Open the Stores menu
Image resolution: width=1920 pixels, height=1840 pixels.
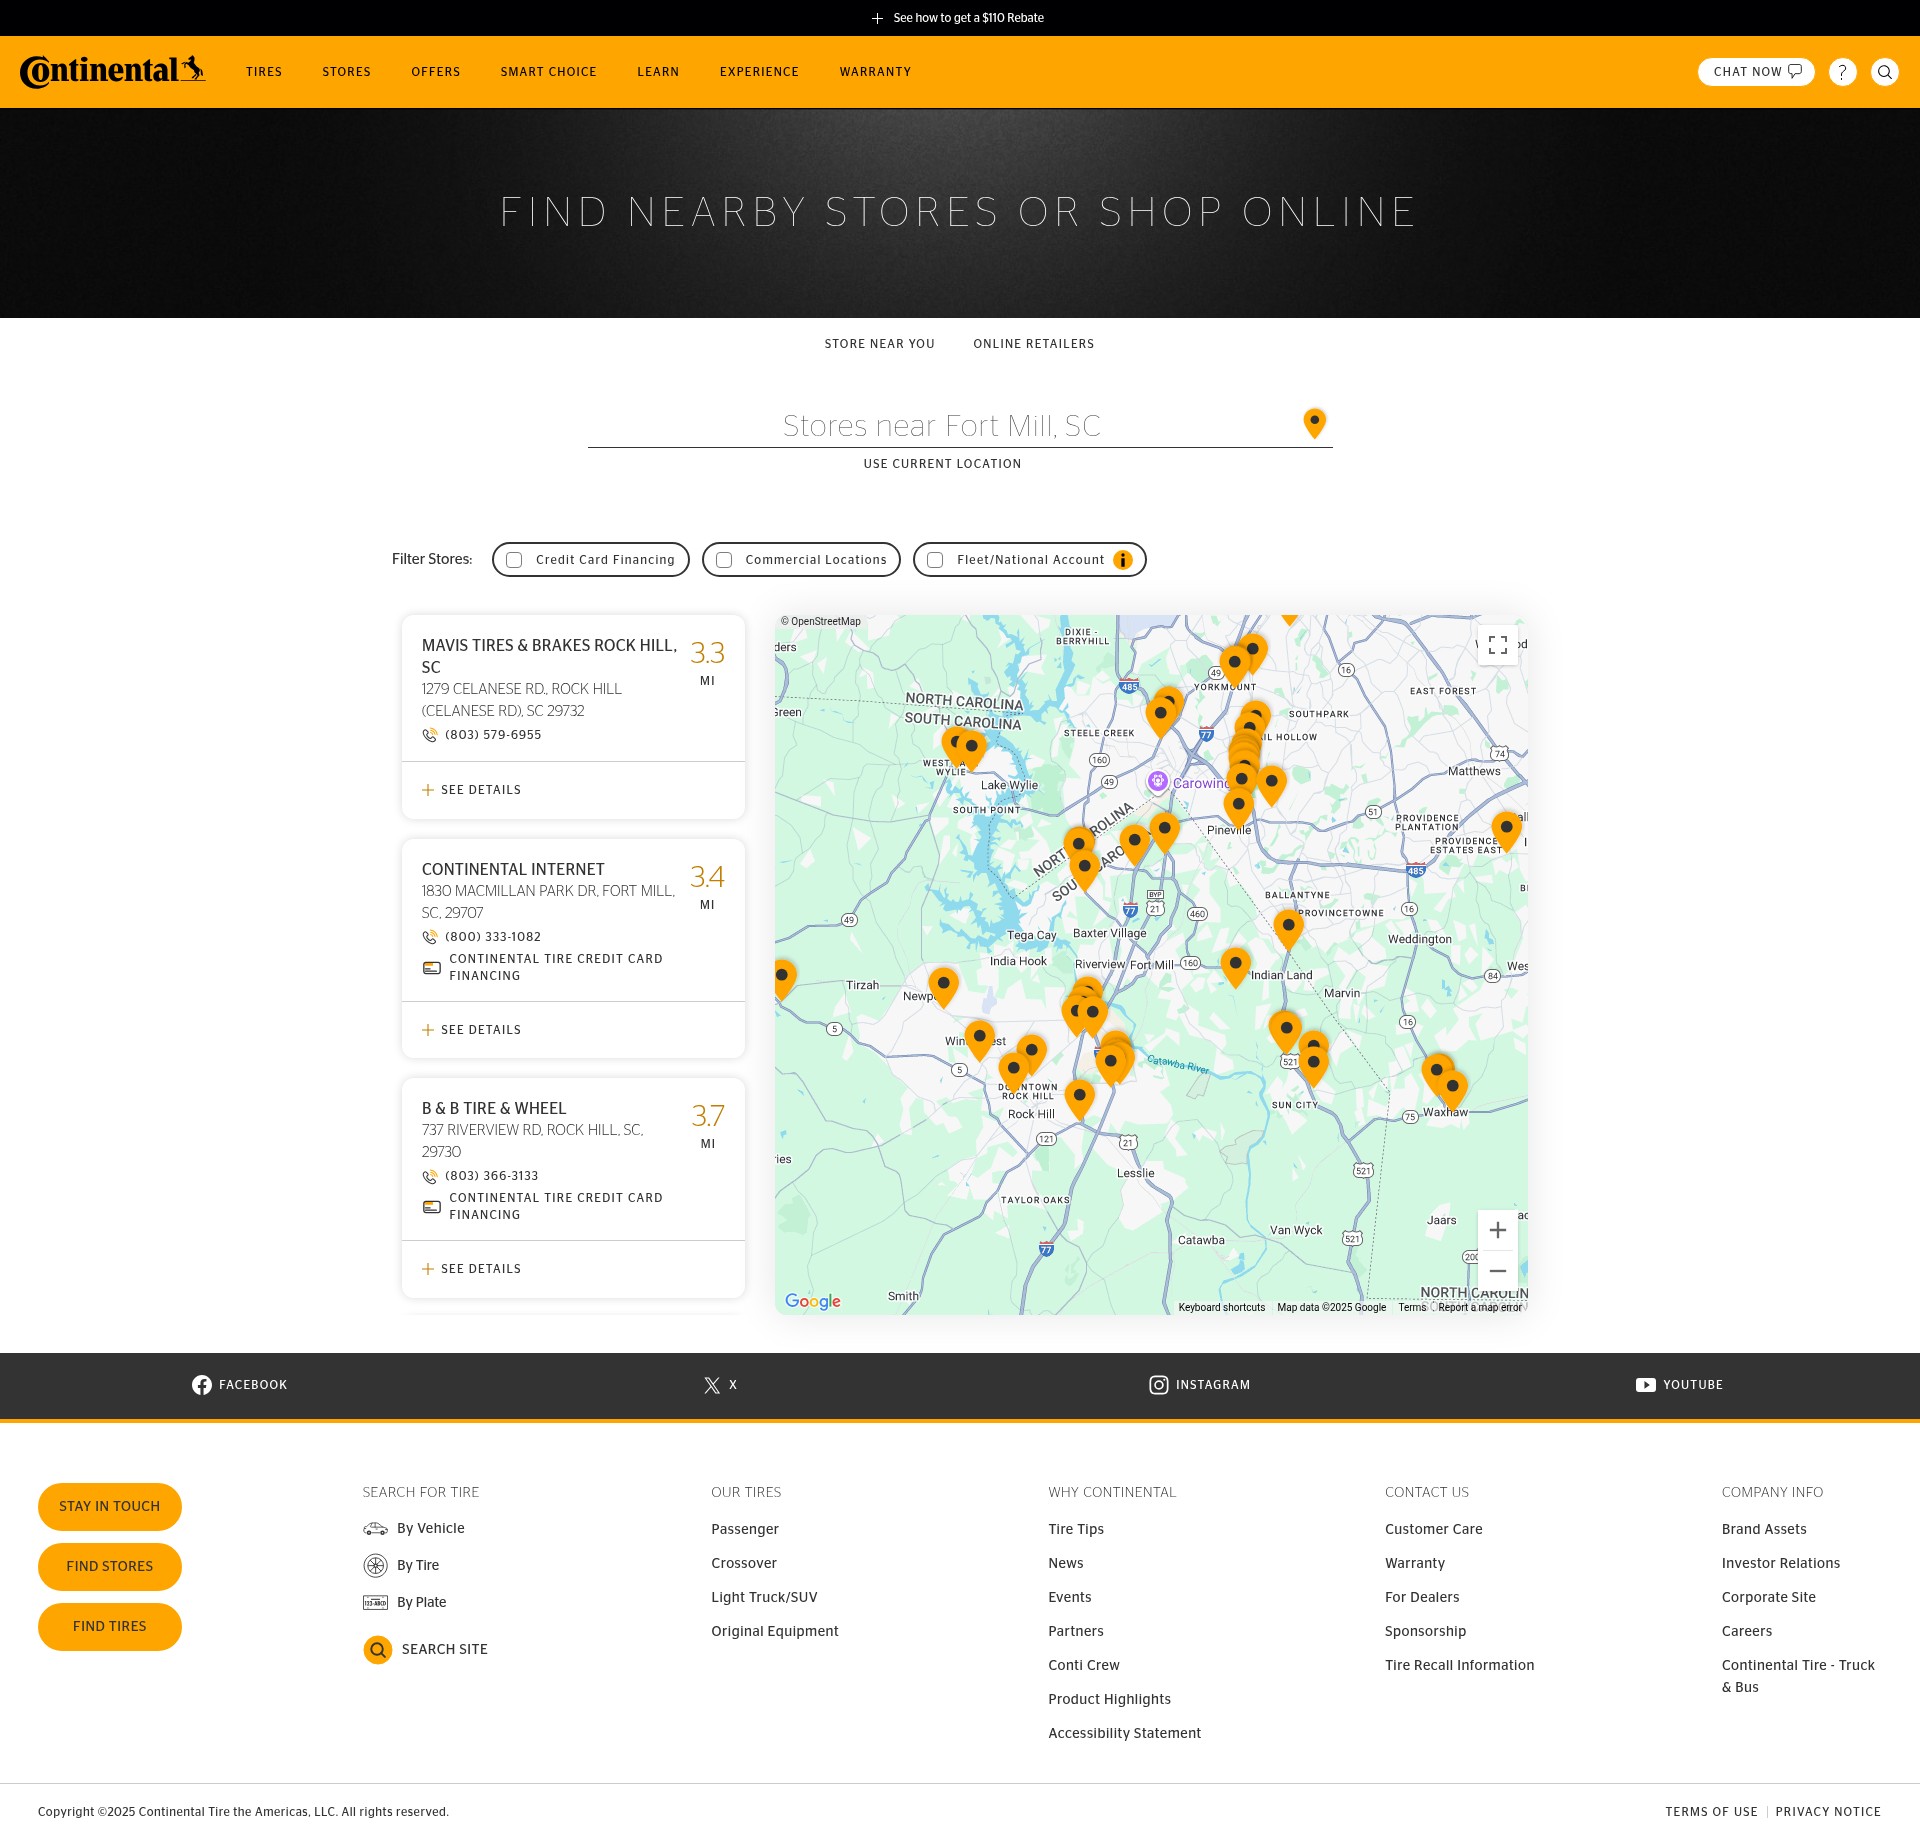coord(346,72)
